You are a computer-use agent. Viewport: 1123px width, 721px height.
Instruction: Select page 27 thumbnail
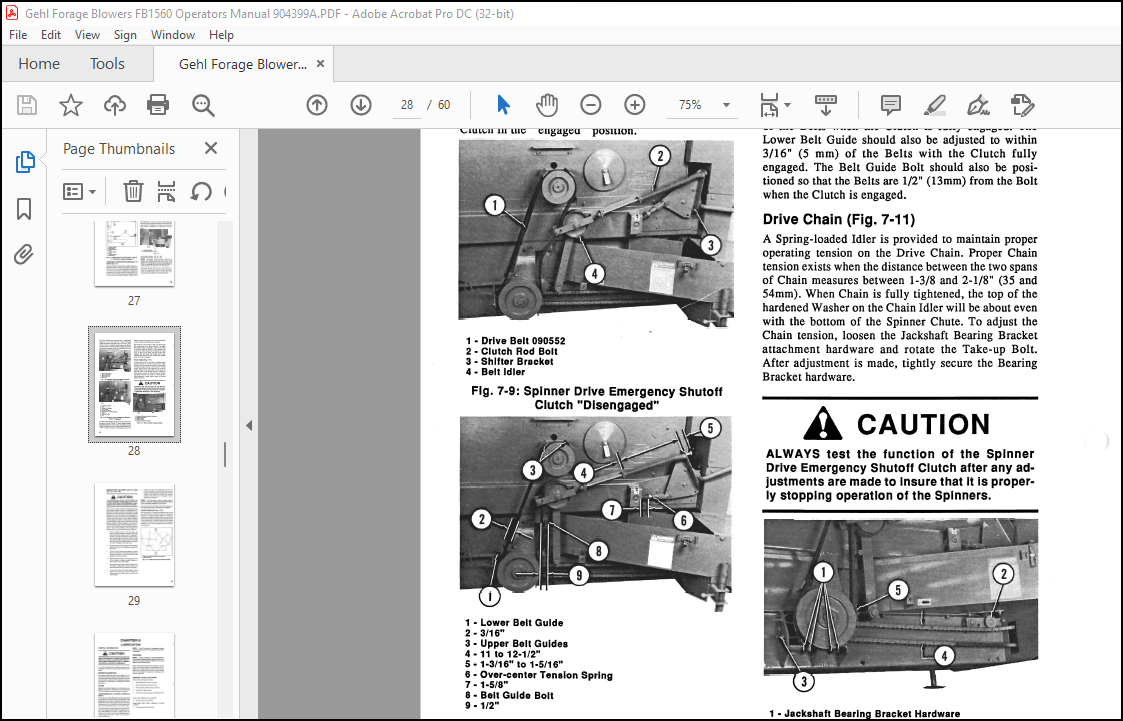[x=134, y=253]
